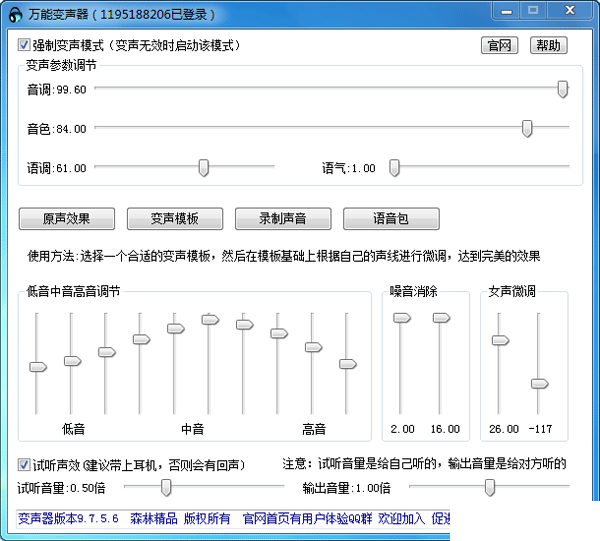Maximize the 万能变声器 window
Screen dimensions: 600x541
533,11
